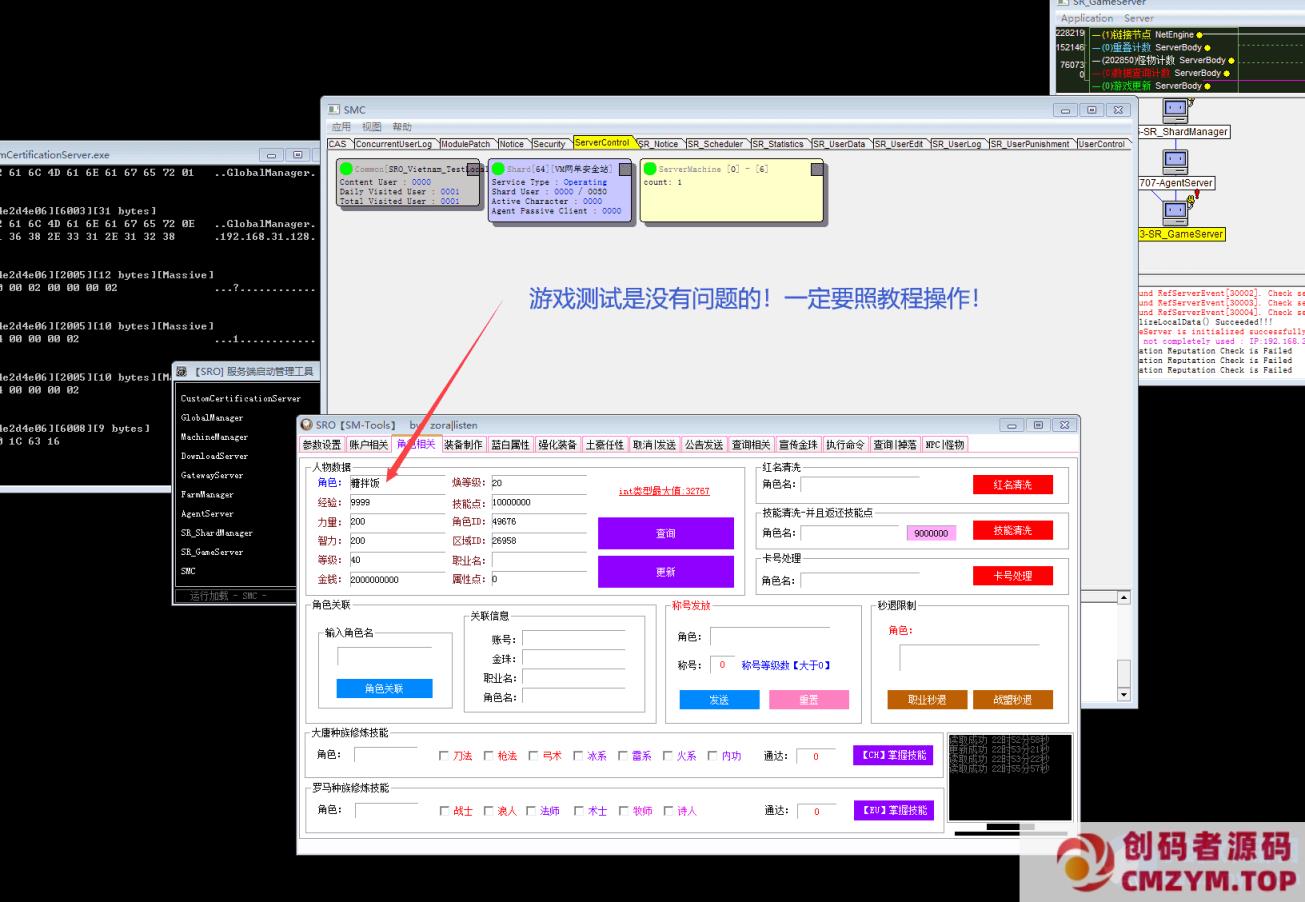
Task: Enable the 刀法 skill checkbox
Action: click(444, 757)
